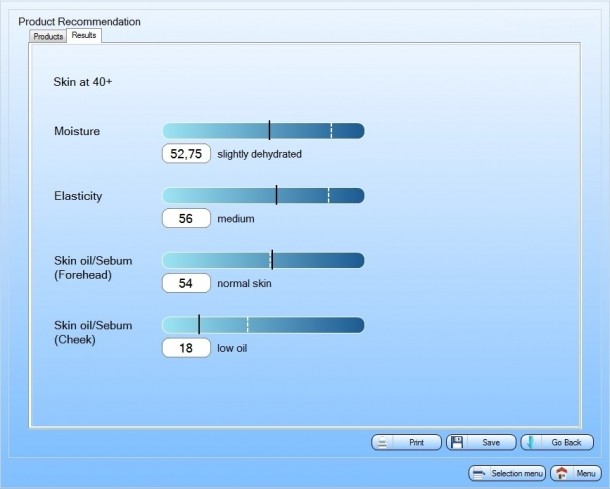Click the "Skin at 40+" heading
This screenshot has height=489, width=610.
tap(82, 81)
